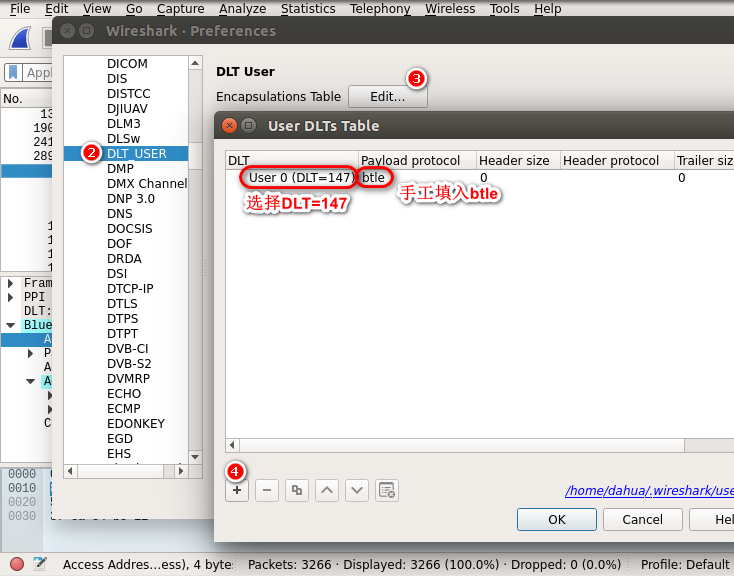
Task: Expand the PPI tree node
Action: (x=11, y=297)
